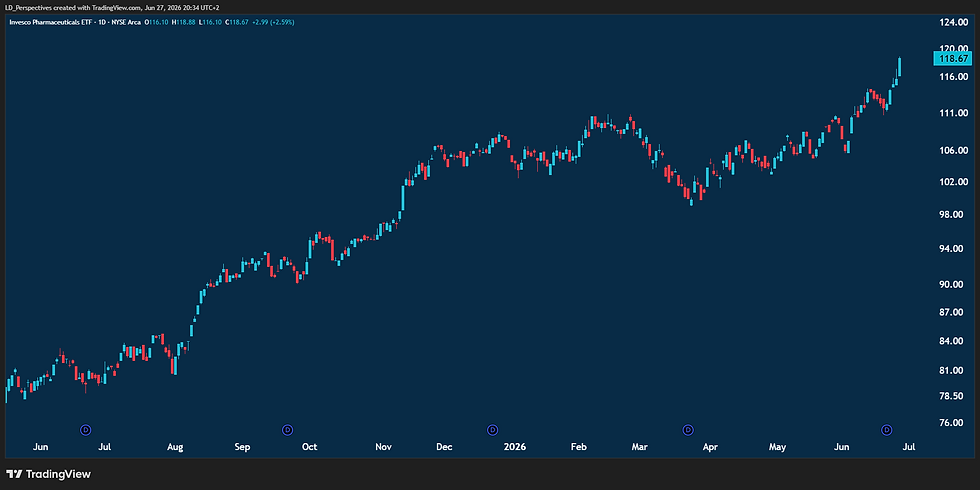Click the open value O116.10

pyautogui.click(x=154, y=22)
